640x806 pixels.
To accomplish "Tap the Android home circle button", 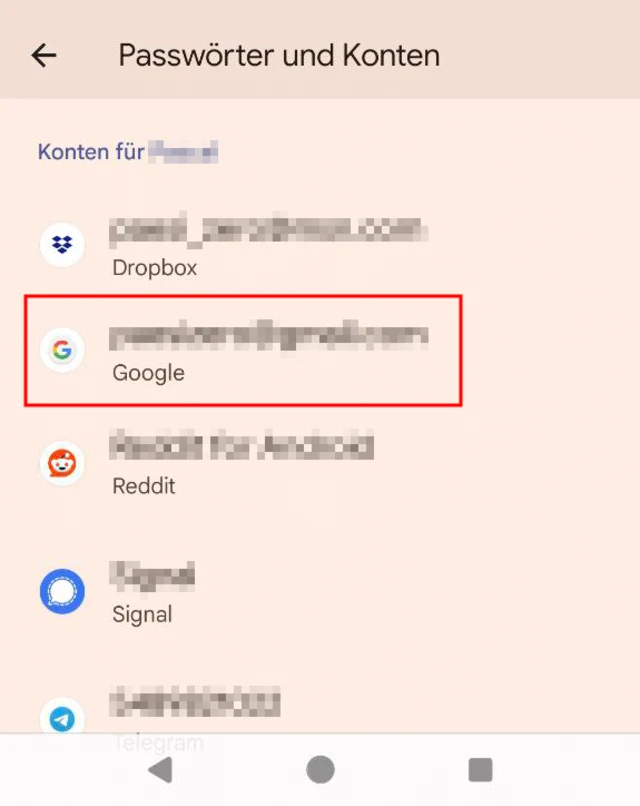I will (320, 770).
